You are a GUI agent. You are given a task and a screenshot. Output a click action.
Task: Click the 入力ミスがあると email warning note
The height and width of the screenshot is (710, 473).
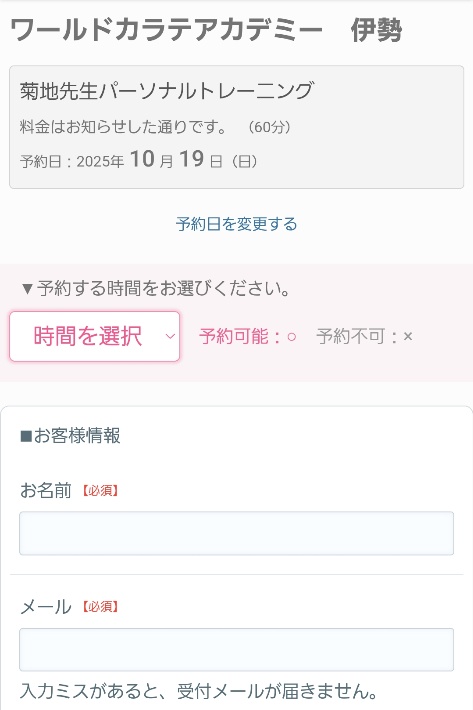199,691
